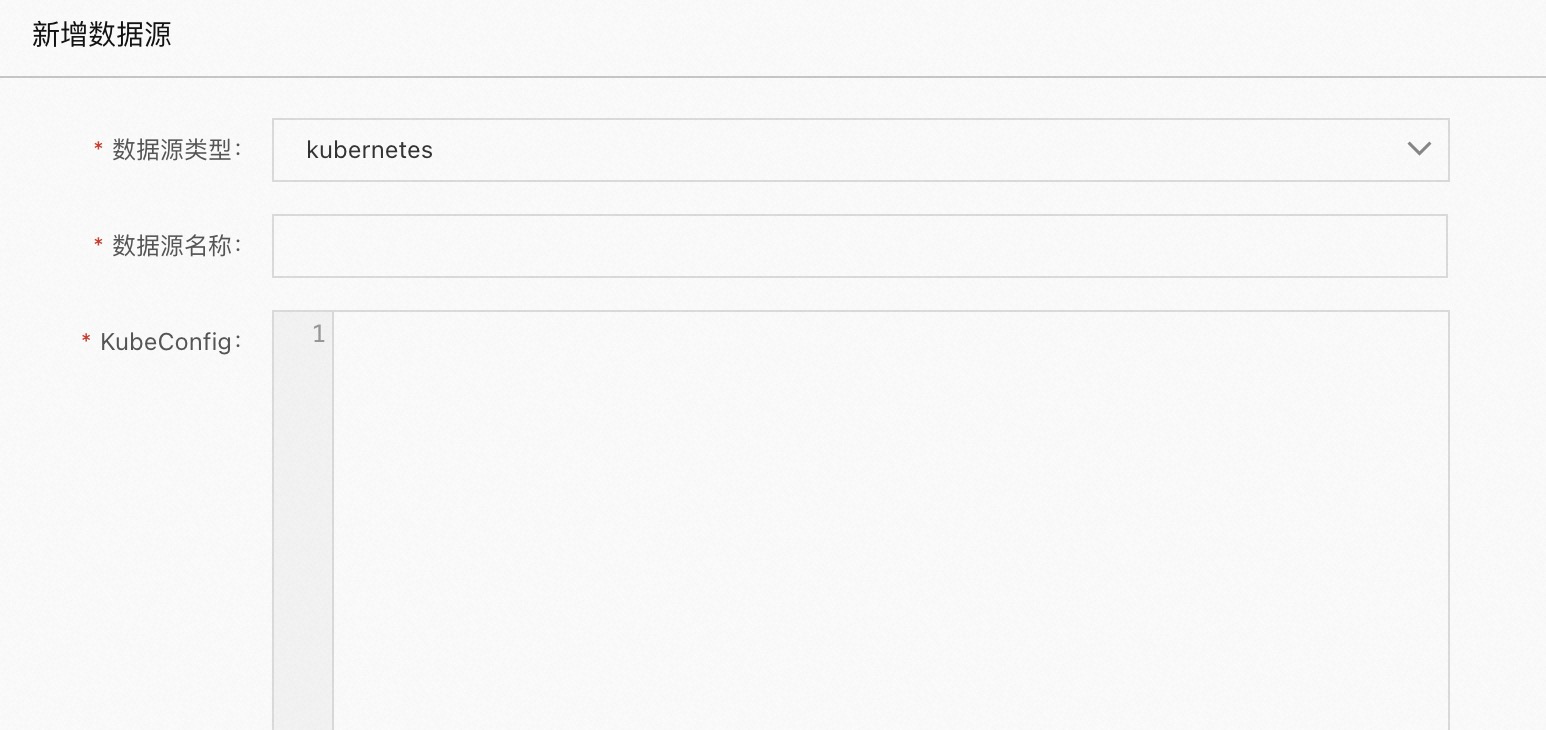Focus the 数据源名称 input field
This screenshot has width=1546, height=730.
click(859, 246)
